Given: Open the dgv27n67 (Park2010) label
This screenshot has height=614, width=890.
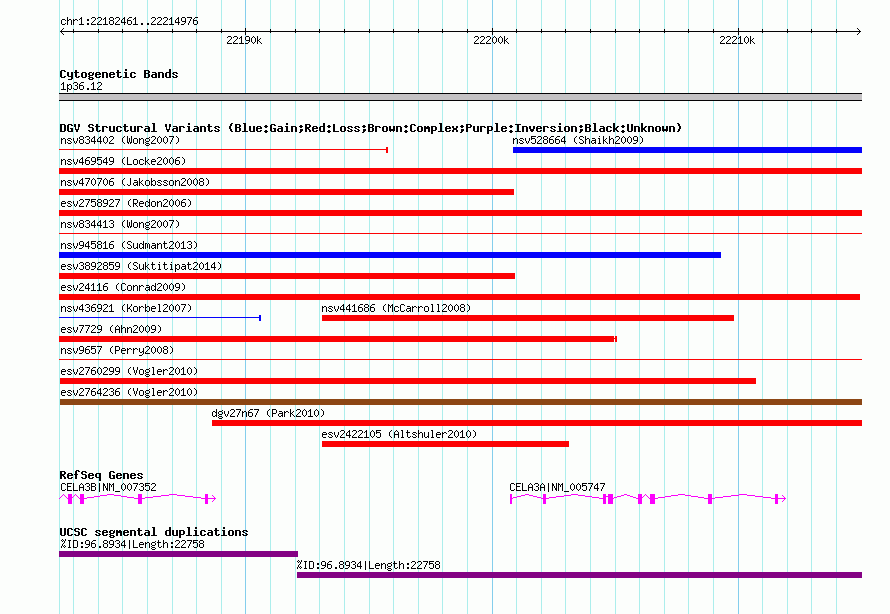Looking at the screenshot, I should 268,413.
